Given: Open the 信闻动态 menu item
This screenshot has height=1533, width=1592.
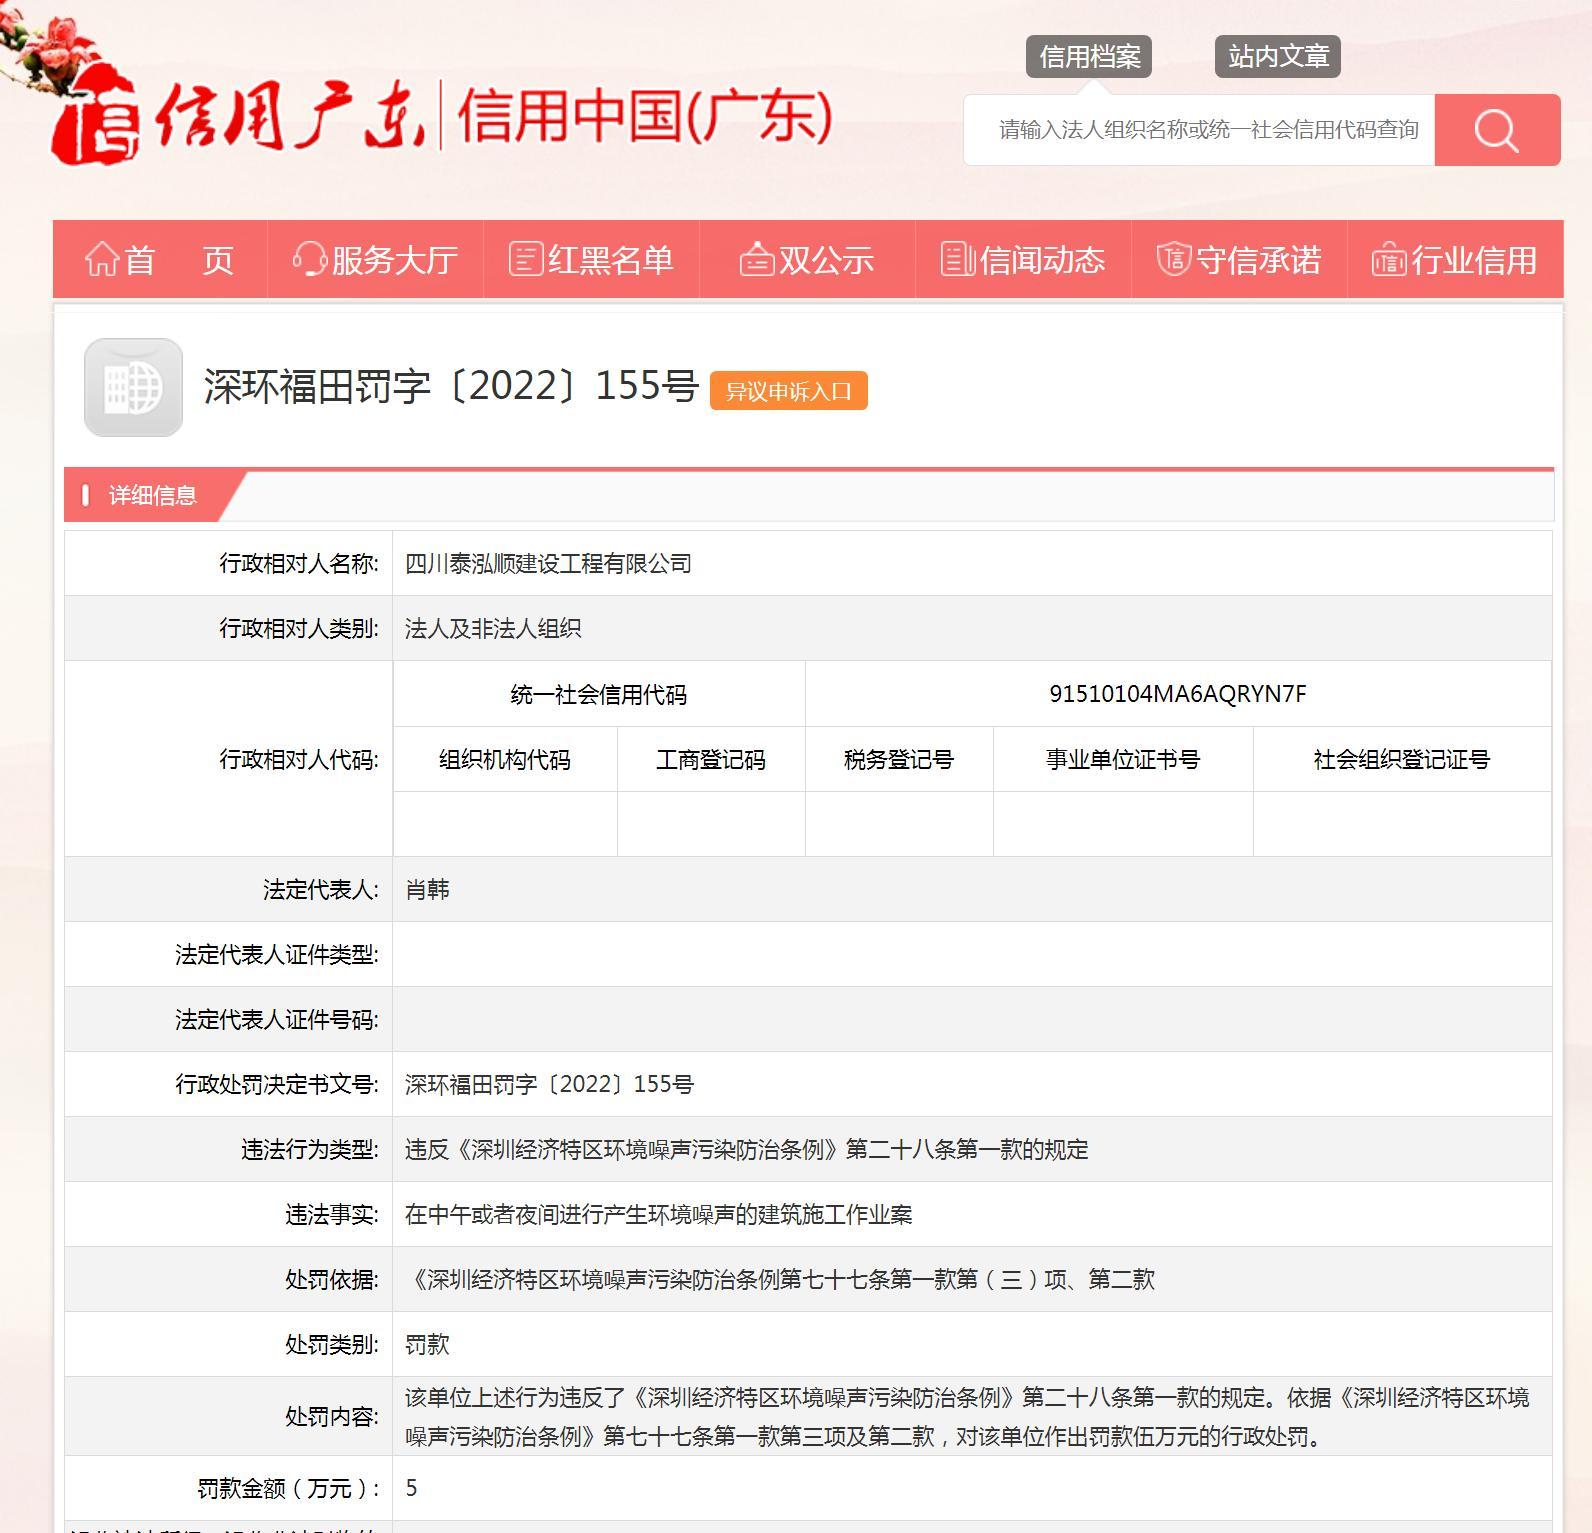Looking at the screenshot, I should click(1024, 260).
